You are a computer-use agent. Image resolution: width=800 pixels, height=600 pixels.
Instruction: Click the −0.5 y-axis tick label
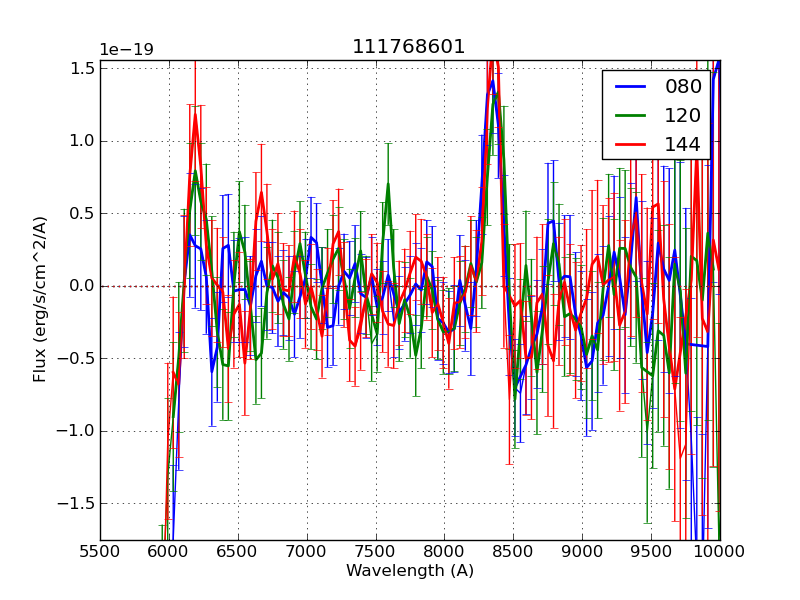coord(79,359)
